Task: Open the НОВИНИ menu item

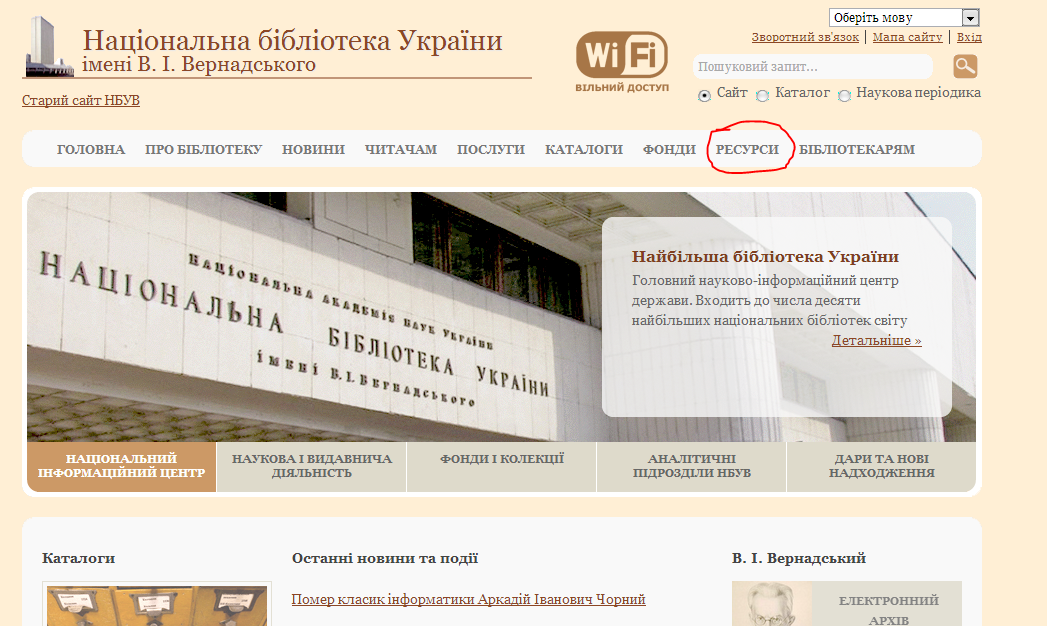Action: (313, 149)
